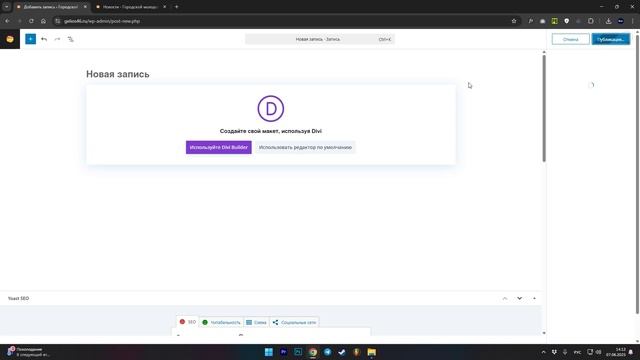Bookmark this page with the star
640x360 pixels.
pyautogui.click(x=514, y=21)
